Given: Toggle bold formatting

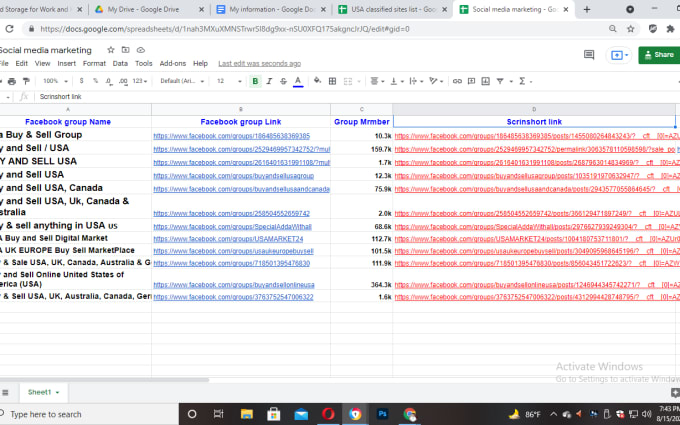Looking at the screenshot, I should 255,81.
